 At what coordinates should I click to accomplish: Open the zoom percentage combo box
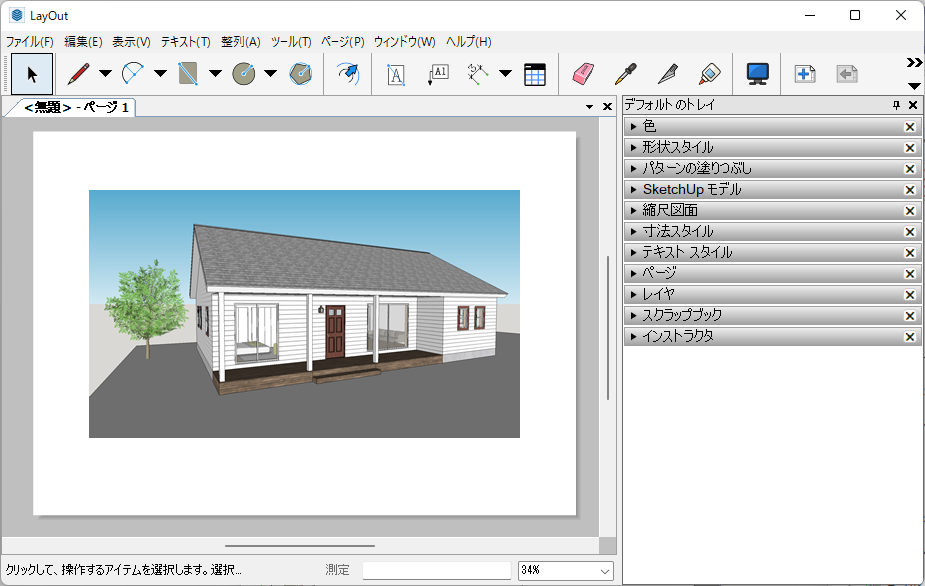click(565, 570)
